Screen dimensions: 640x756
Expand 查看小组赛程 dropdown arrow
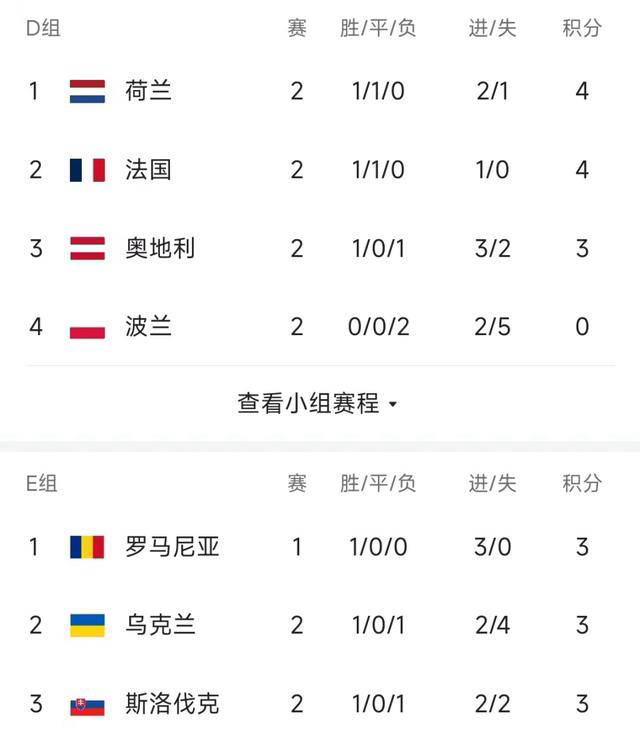tap(393, 405)
